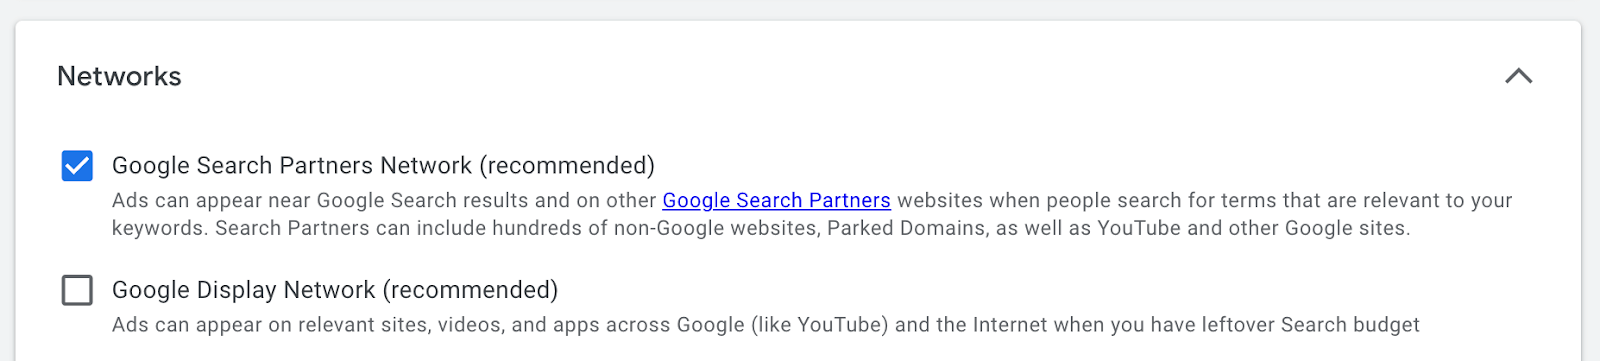Image resolution: width=1600 pixels, height=361 pixels.
Task: Click the Google Display Network label text
Action: point(335,290)
